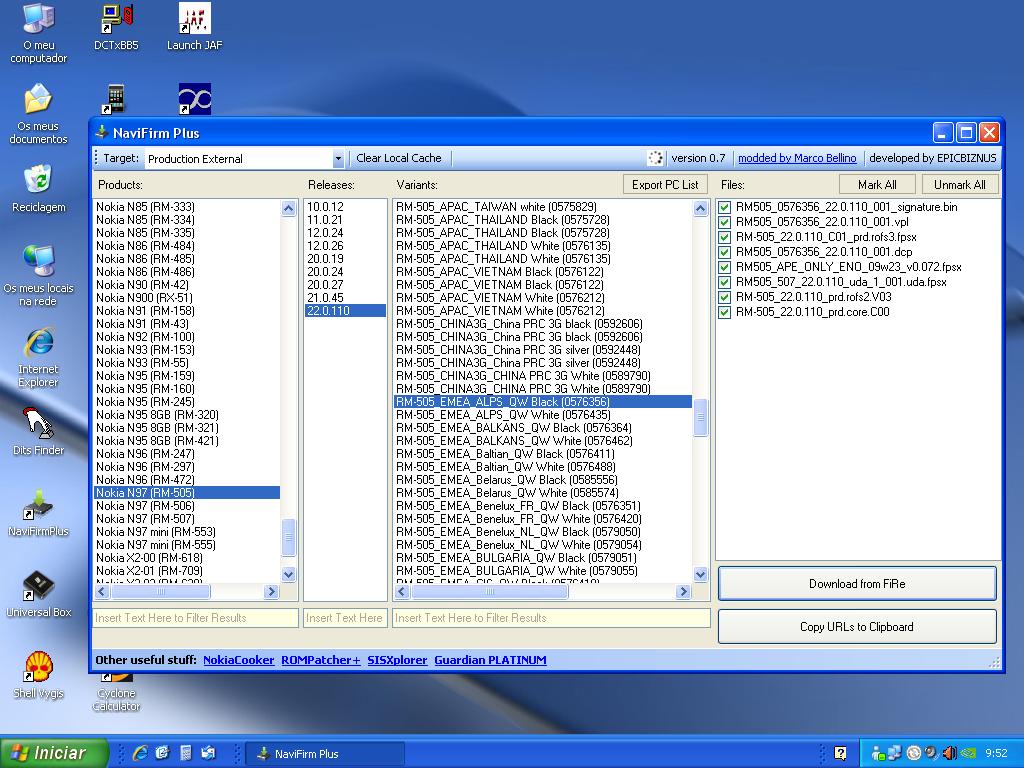This screenshot has width=1024, height=768.
Task: Click the calculator quick launch icon
Action: pos(185,753)
